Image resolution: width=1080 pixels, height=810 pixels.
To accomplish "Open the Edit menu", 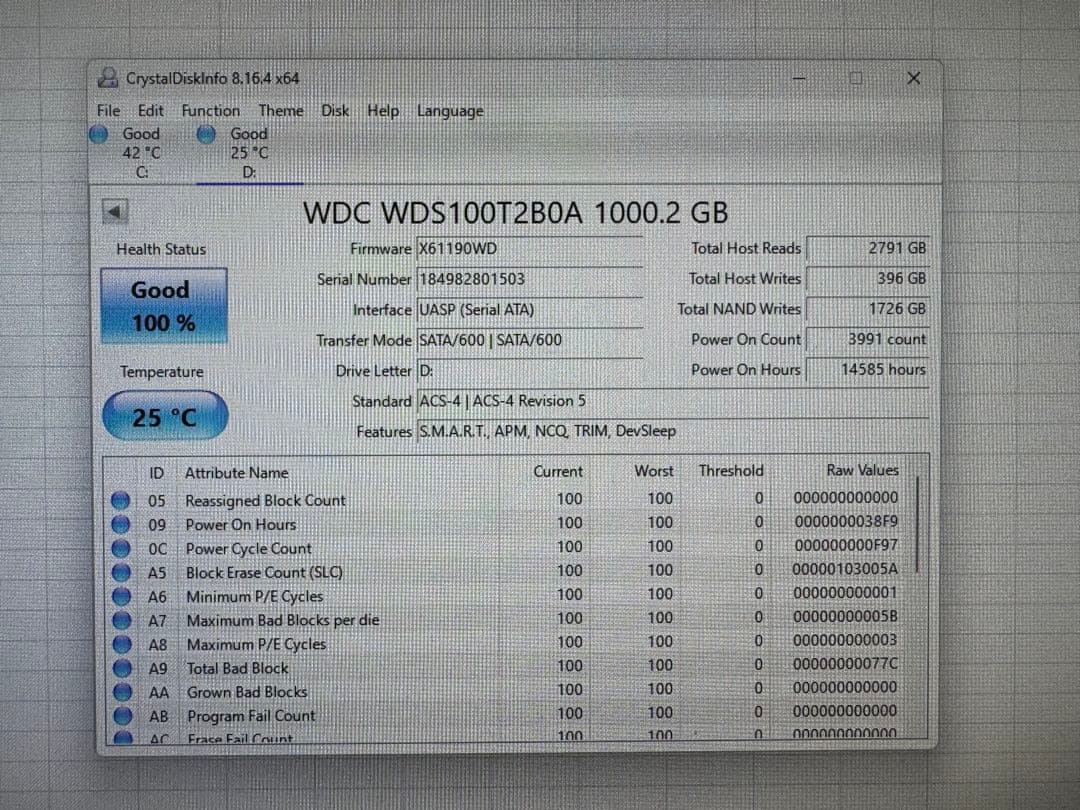I will 150,110.
